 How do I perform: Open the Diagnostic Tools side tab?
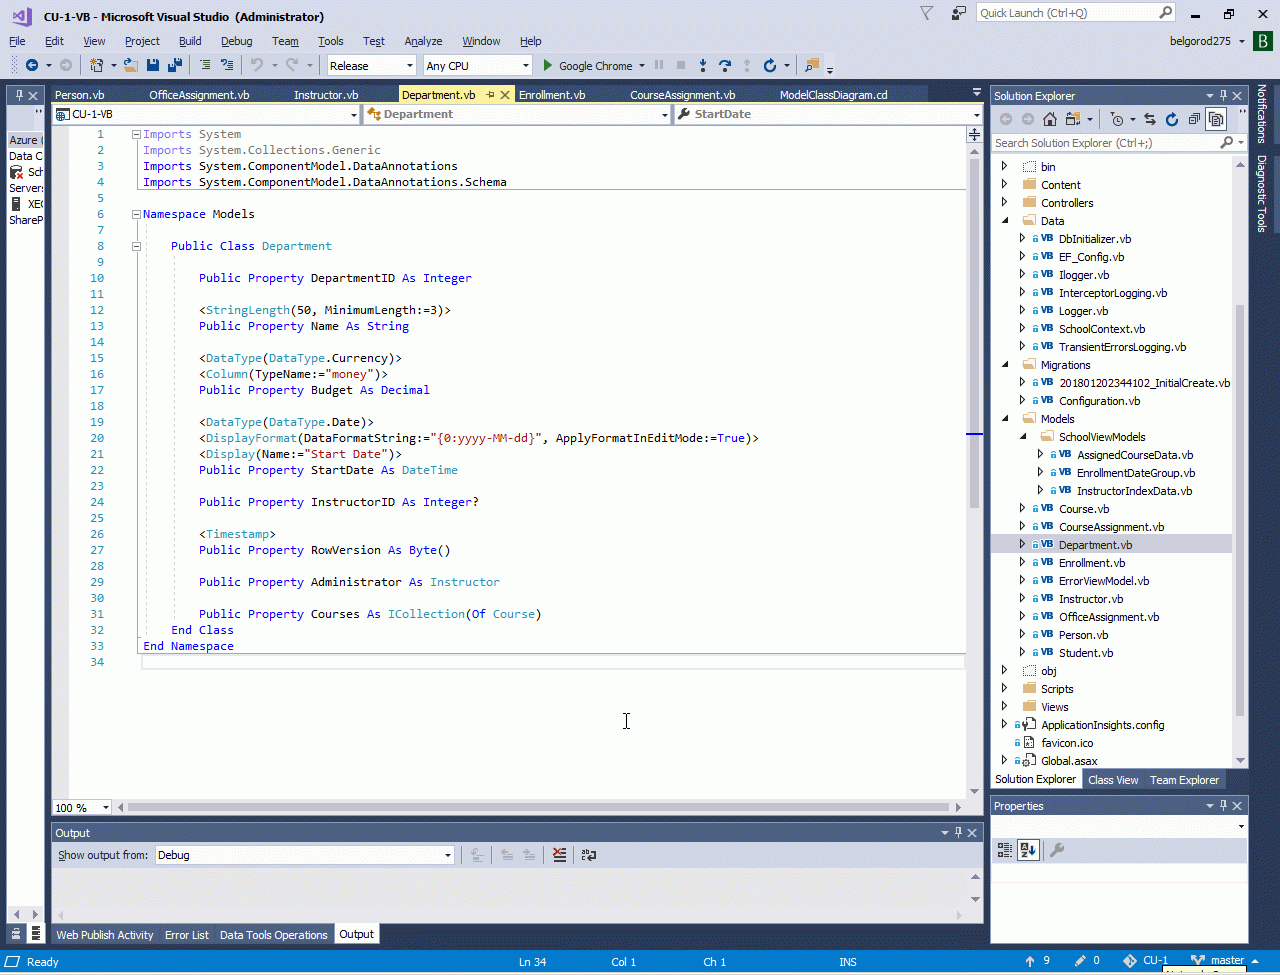pos(1262,194)
